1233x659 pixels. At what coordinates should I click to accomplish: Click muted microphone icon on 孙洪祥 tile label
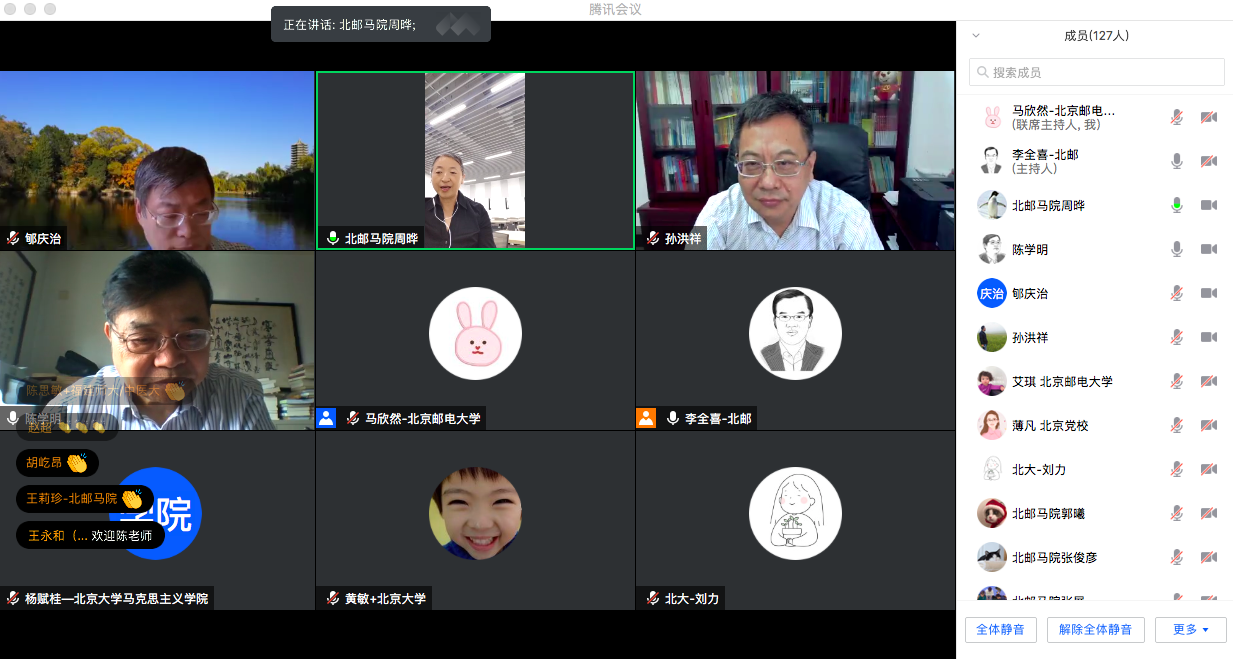[653, 238]
